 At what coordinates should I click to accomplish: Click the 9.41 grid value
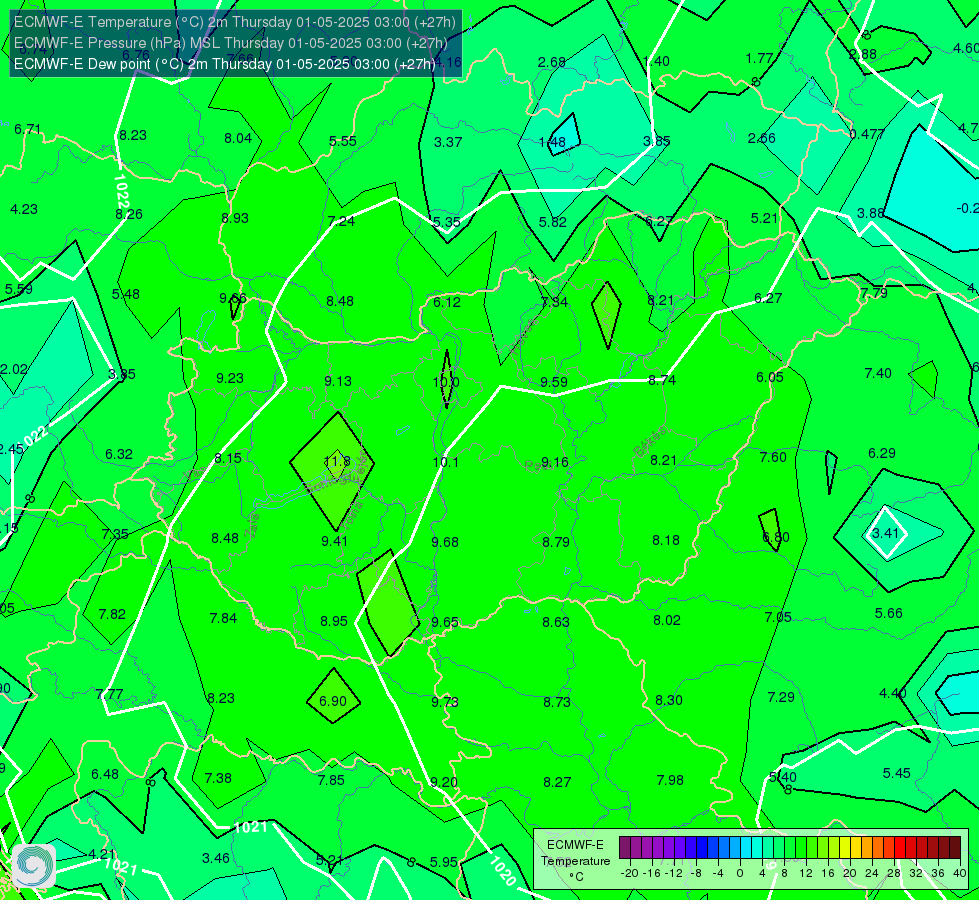(x=335, y=541)
